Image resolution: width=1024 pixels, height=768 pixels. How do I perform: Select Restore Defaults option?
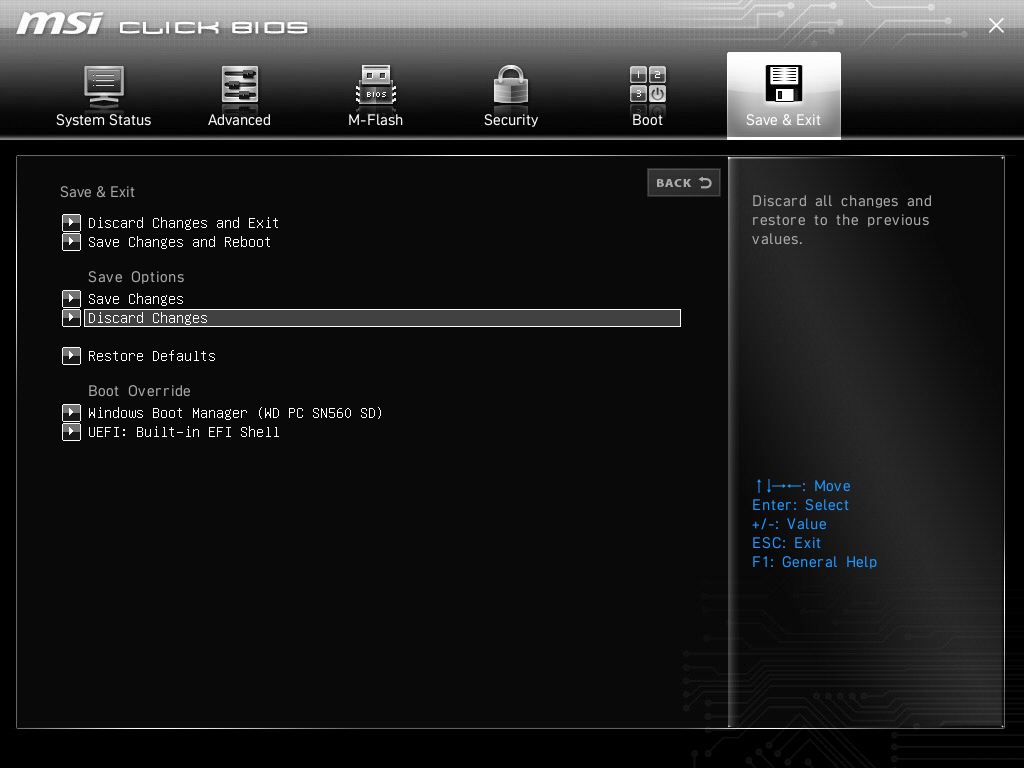click(x=152, y=356)
